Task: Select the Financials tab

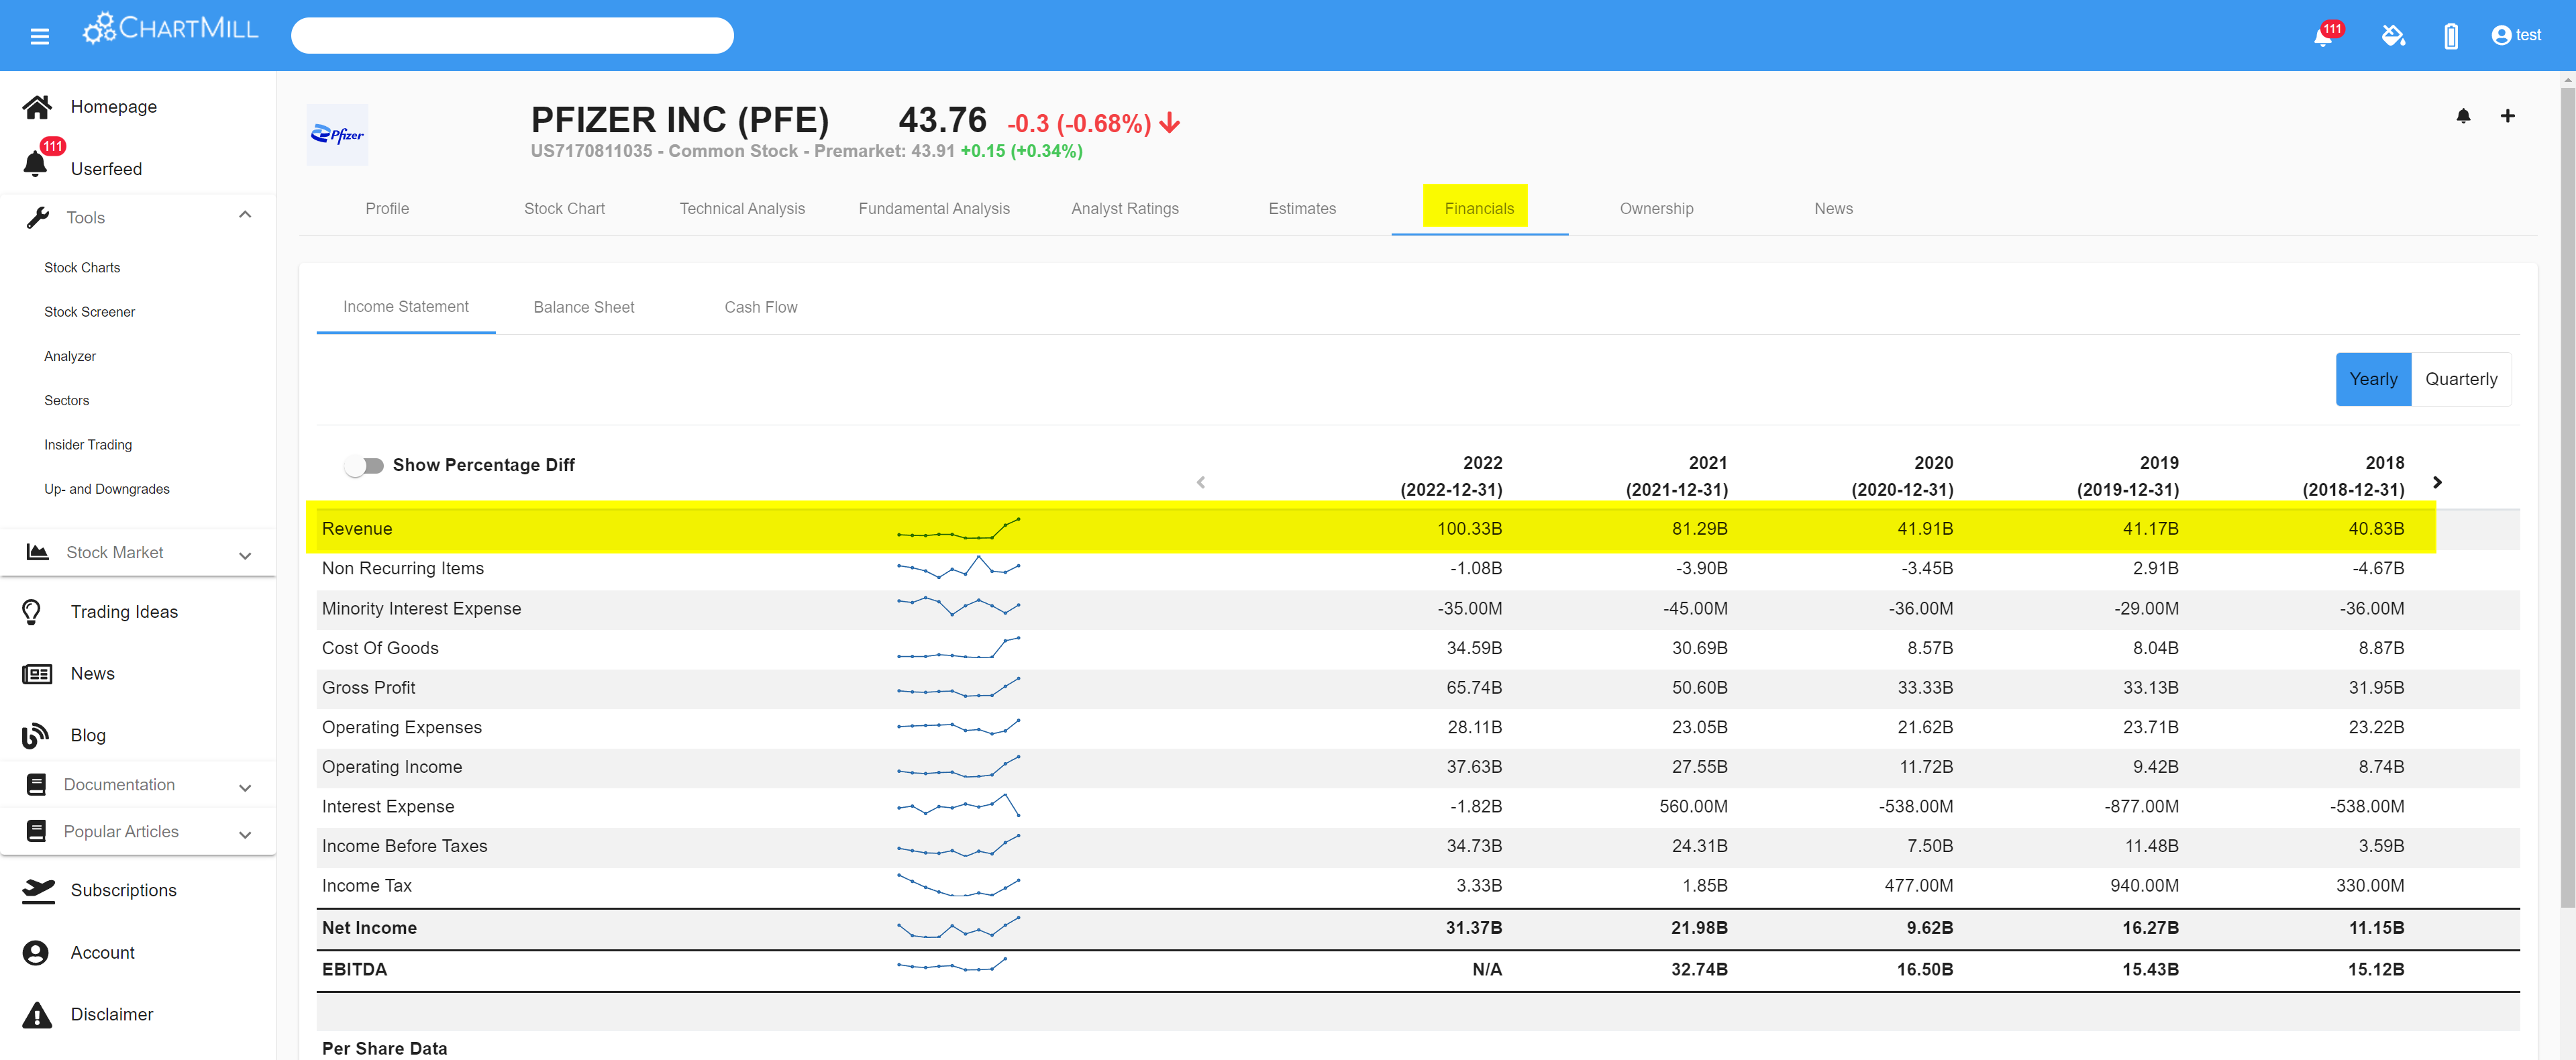Action: pyautogui.click(x=1479, y=209)
